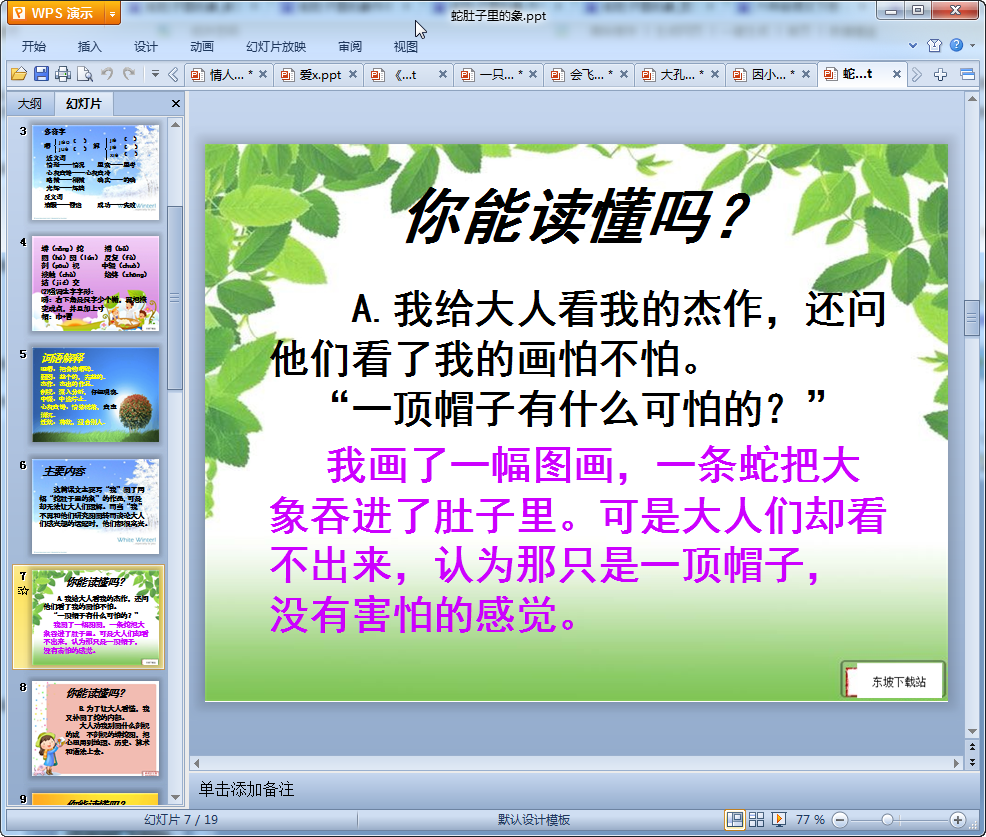Close the 爱x.ppt document tab
This screenshot has width=986, height=837.
tap(353, 74)
